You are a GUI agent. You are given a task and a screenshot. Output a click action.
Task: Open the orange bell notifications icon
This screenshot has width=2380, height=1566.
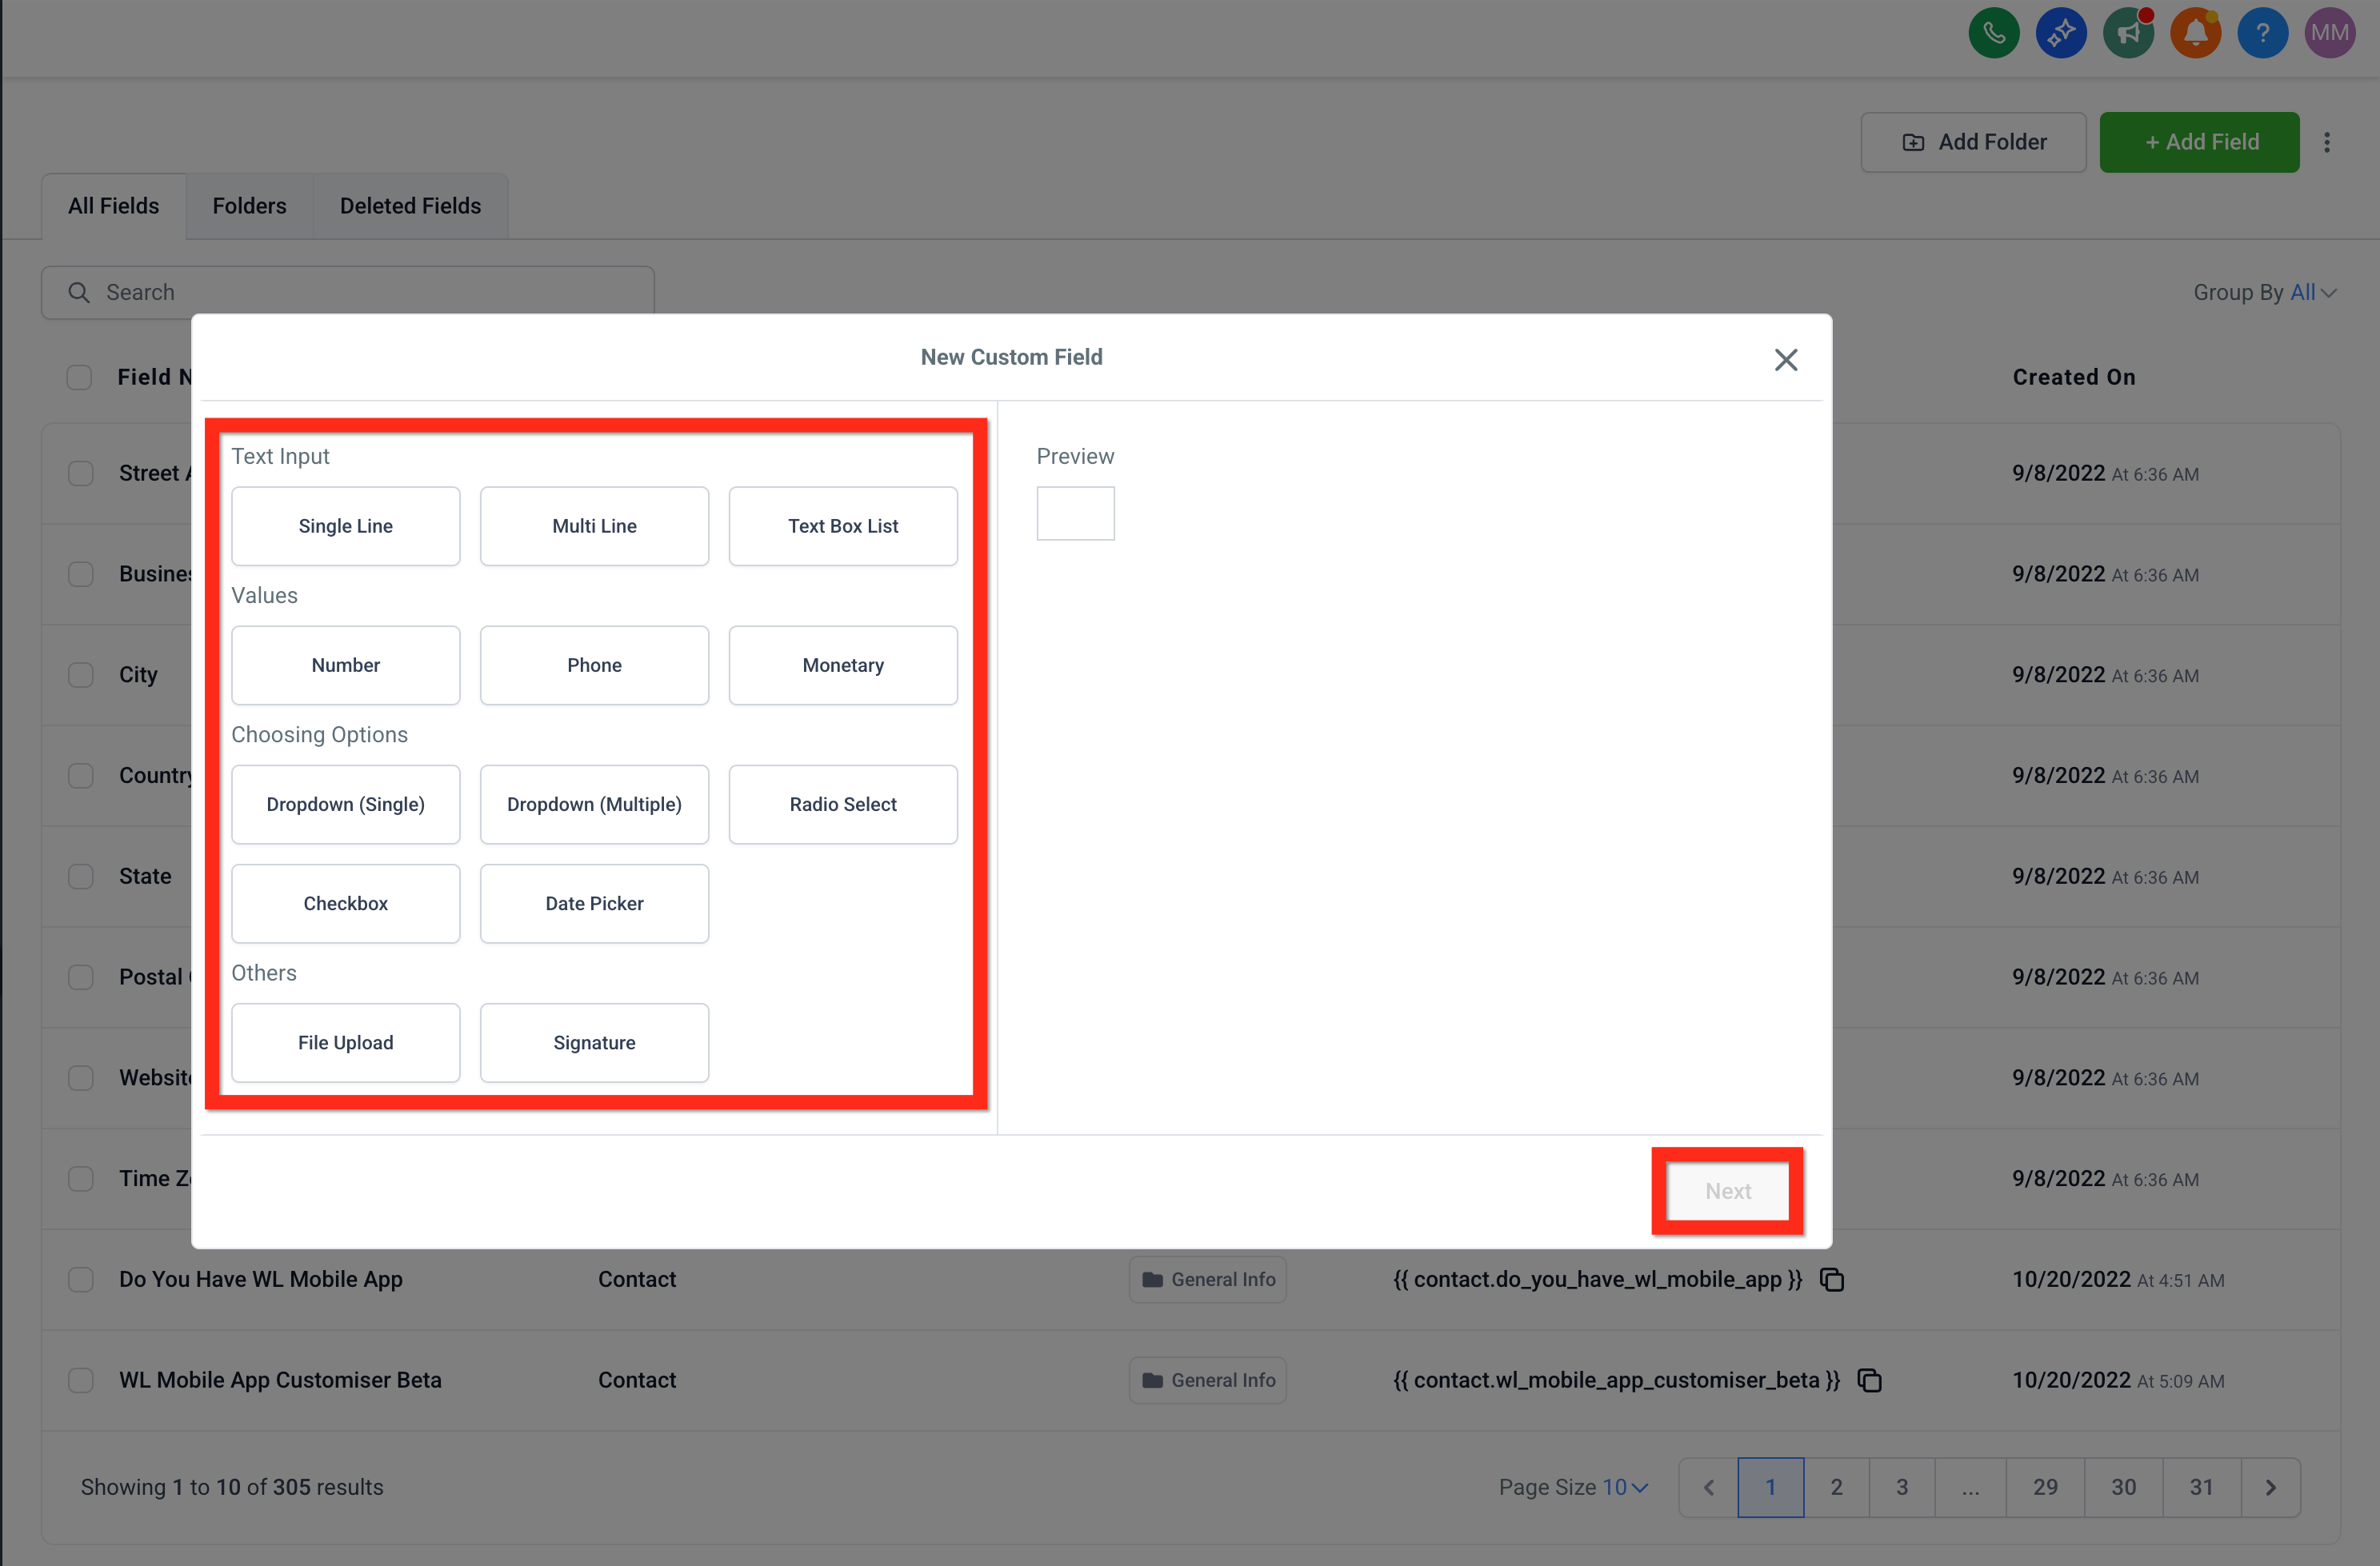tap(2195, 33)
